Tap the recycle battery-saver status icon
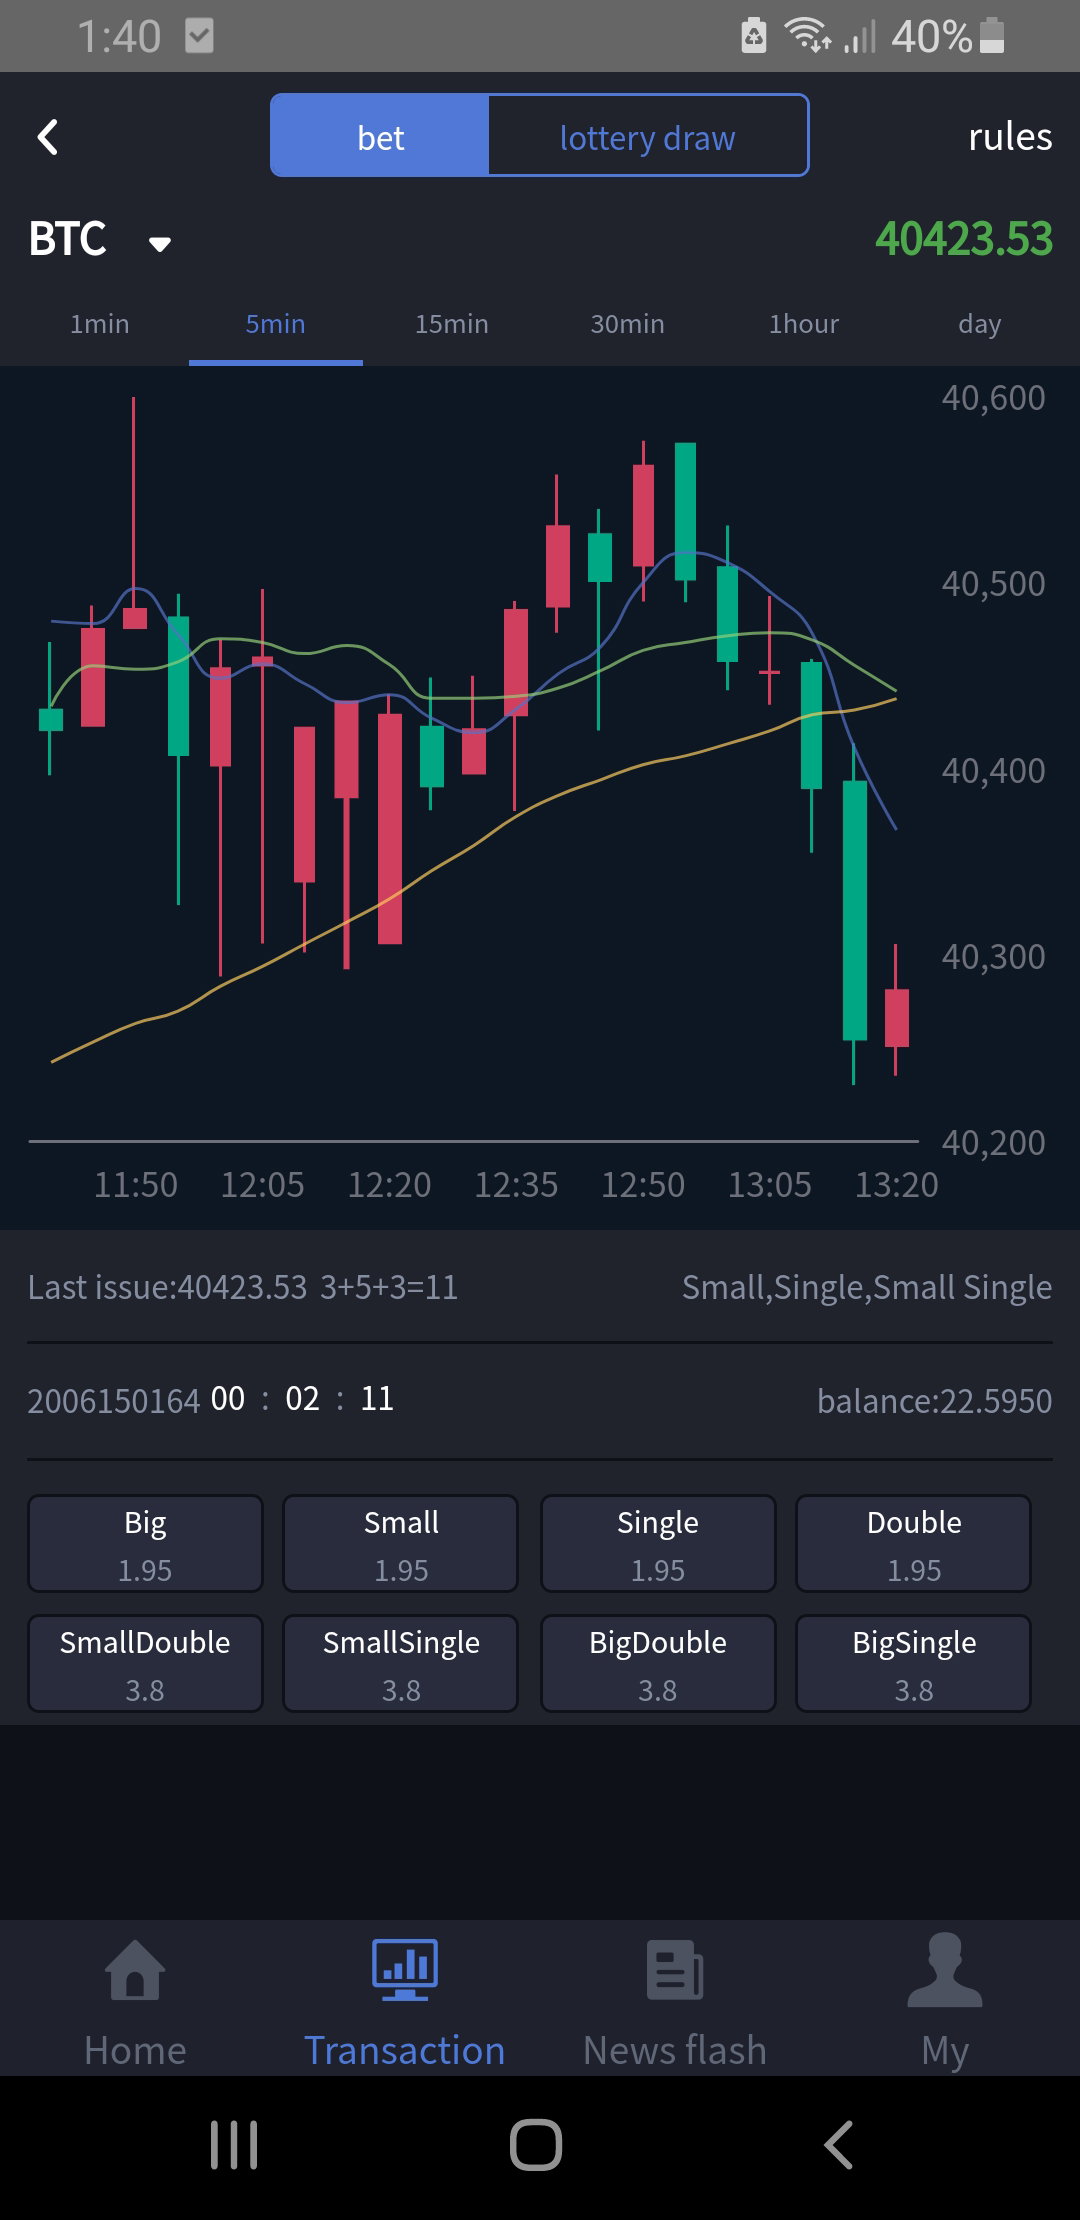 (x=754, y=35)
